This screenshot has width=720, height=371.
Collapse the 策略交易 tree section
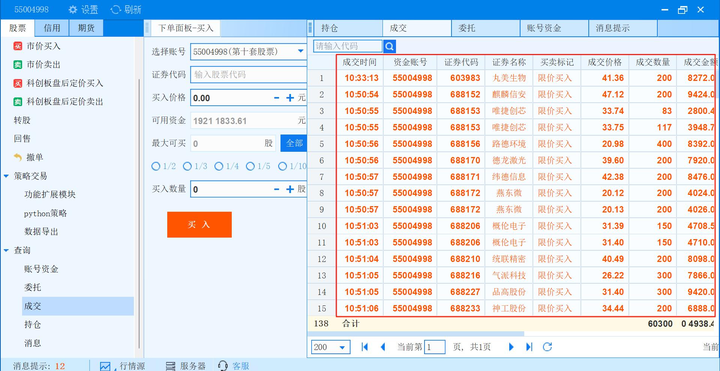click(x=6, y=176)
